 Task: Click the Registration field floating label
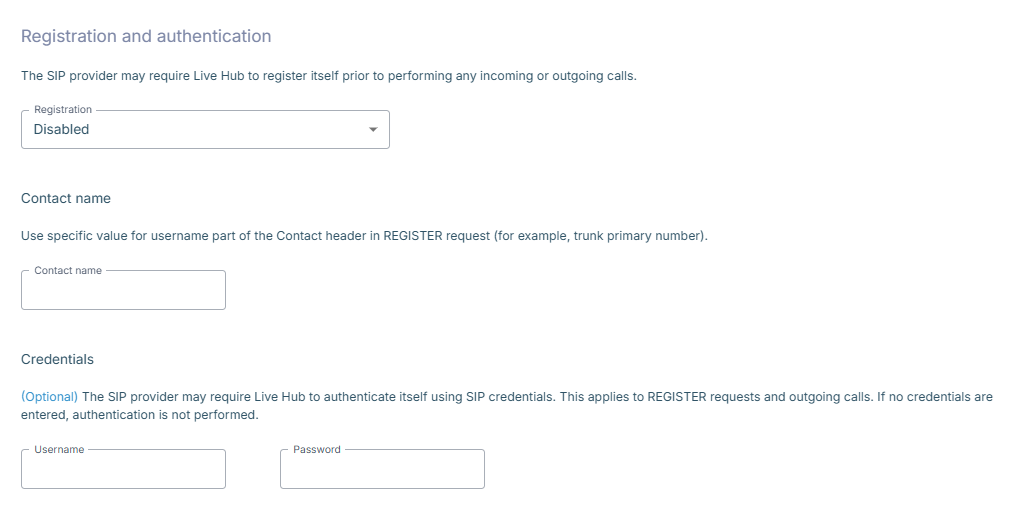(x=63, y=109)
